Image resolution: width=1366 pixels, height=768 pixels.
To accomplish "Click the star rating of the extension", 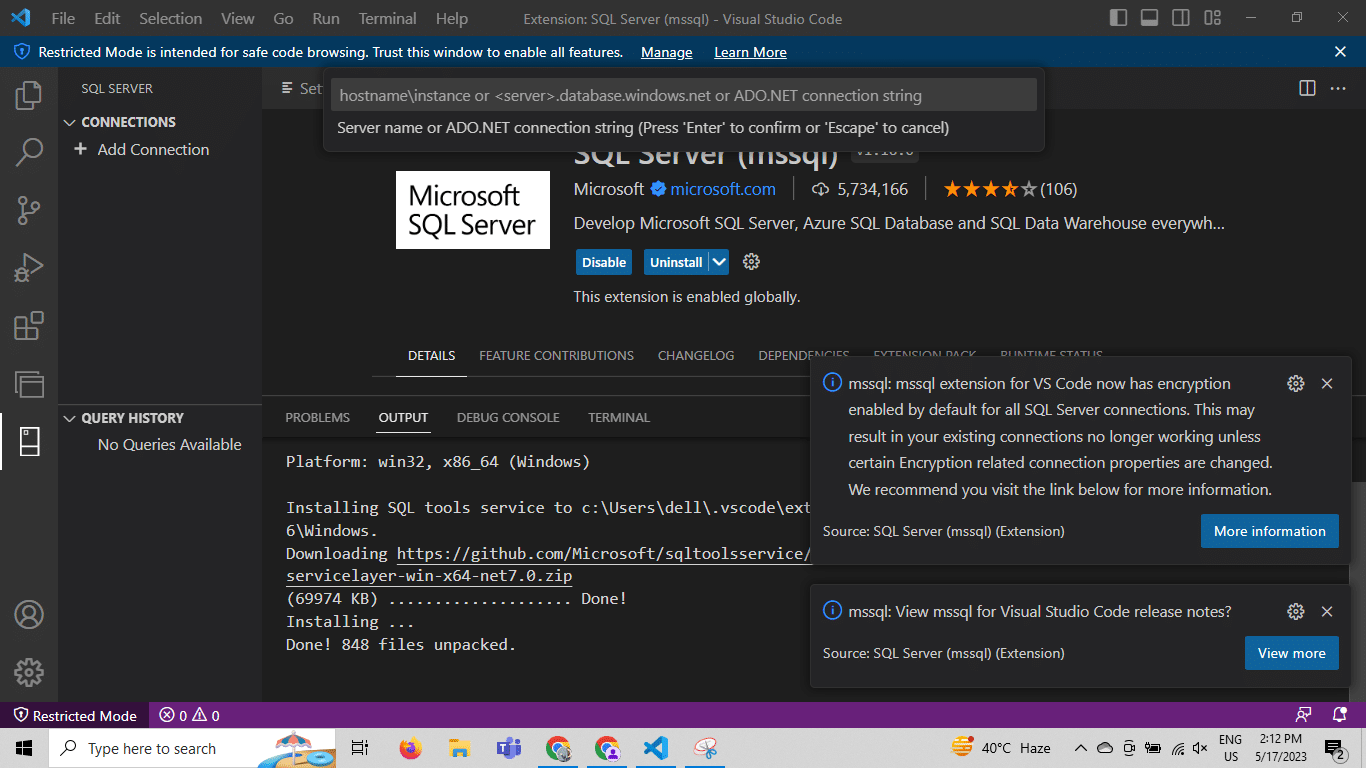I will 990,189.
